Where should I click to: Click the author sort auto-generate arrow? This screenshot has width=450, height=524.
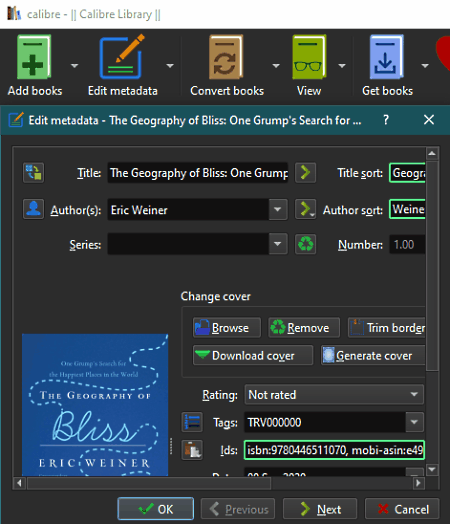(x=305, y=209)
